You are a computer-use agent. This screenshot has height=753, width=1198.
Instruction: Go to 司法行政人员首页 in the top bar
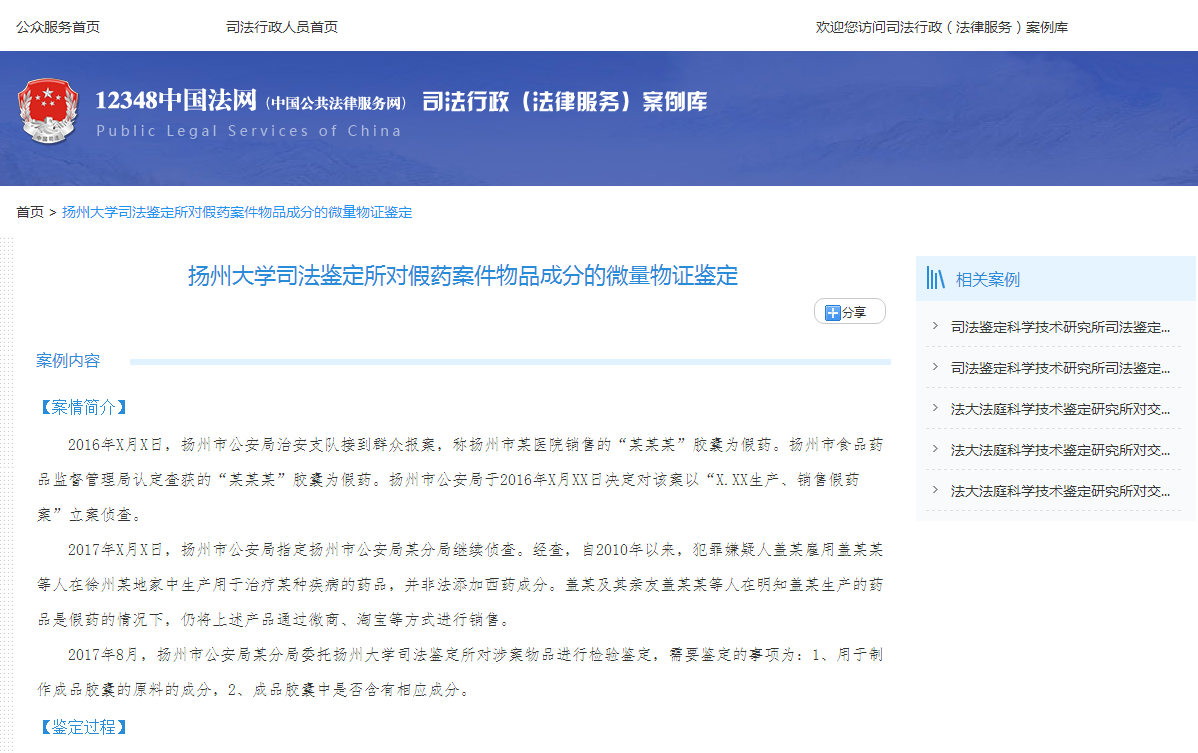(x=282, y=27)
